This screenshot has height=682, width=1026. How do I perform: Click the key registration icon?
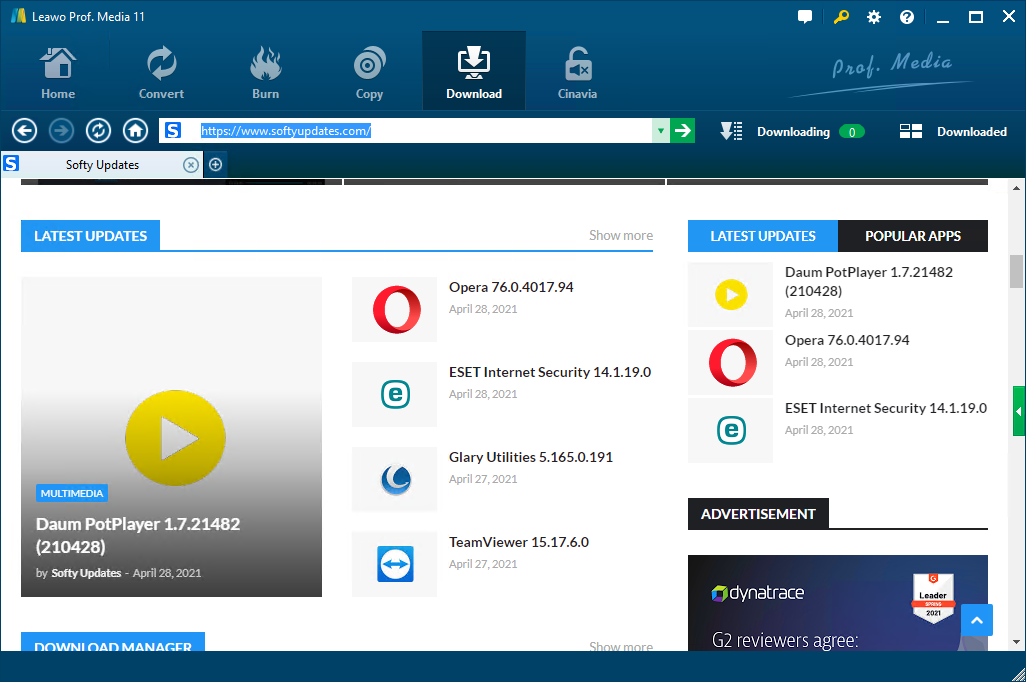841,17
